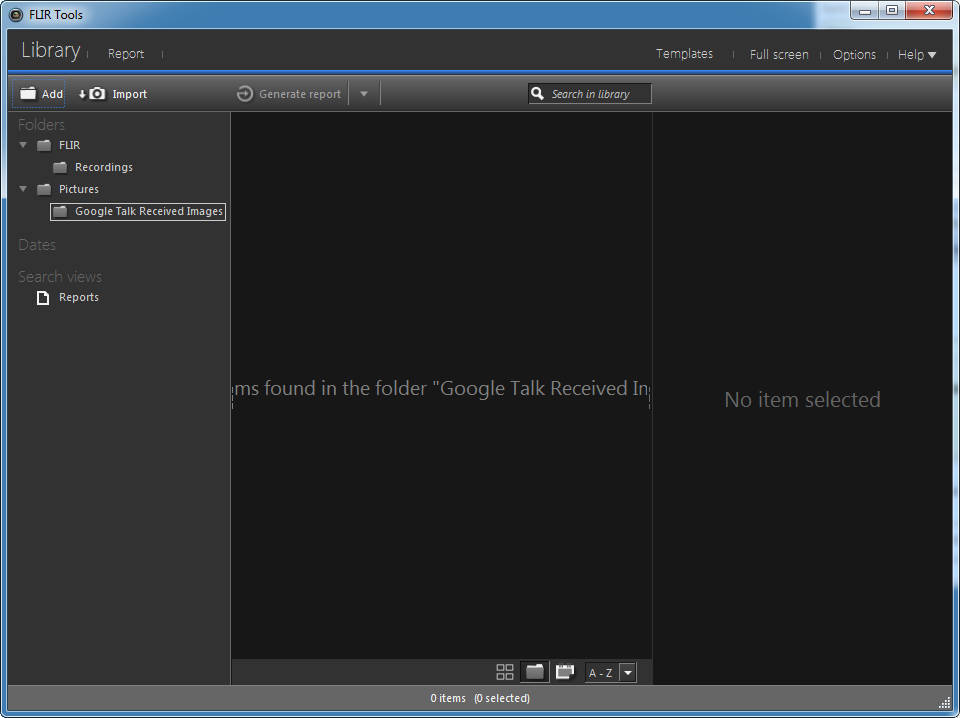This screenshot has width=960, height=718.
Task: Click the Recordings folder icon
Action: click(60, 168)
